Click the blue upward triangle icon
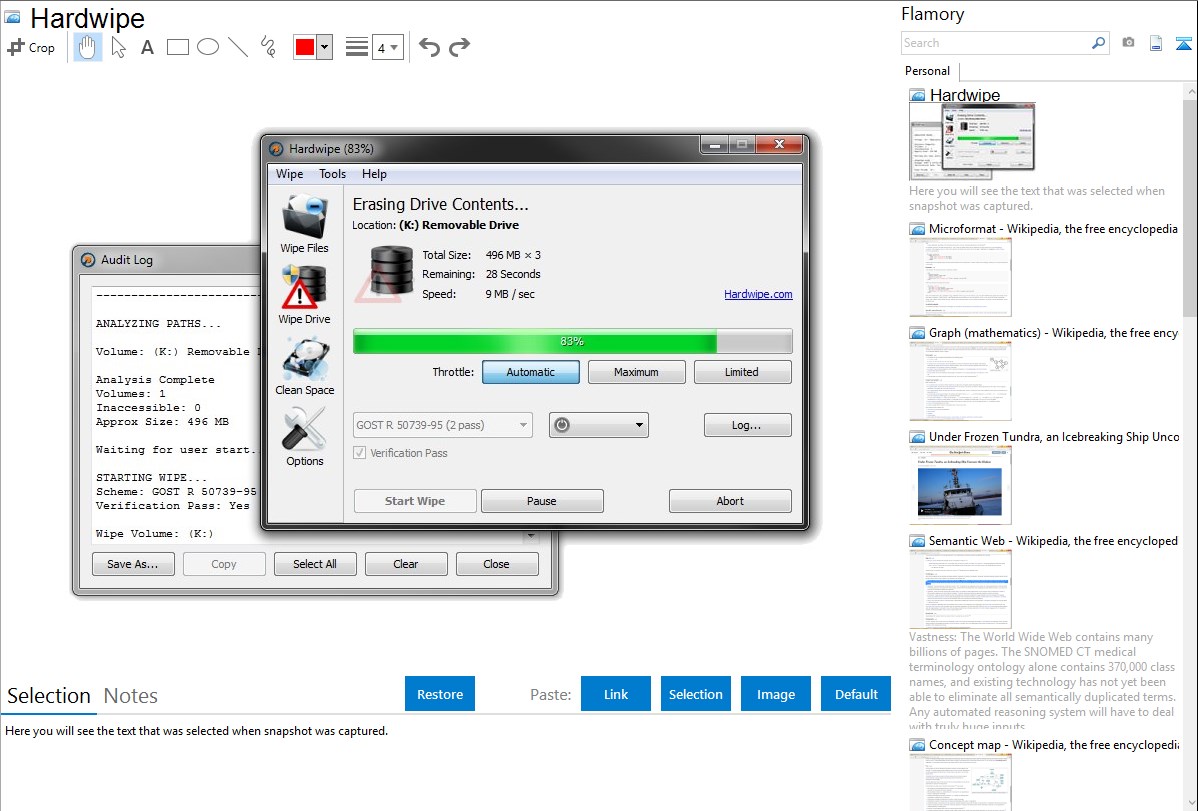This screenshot has height=811, width=1198. click(x=1183, y=43)
